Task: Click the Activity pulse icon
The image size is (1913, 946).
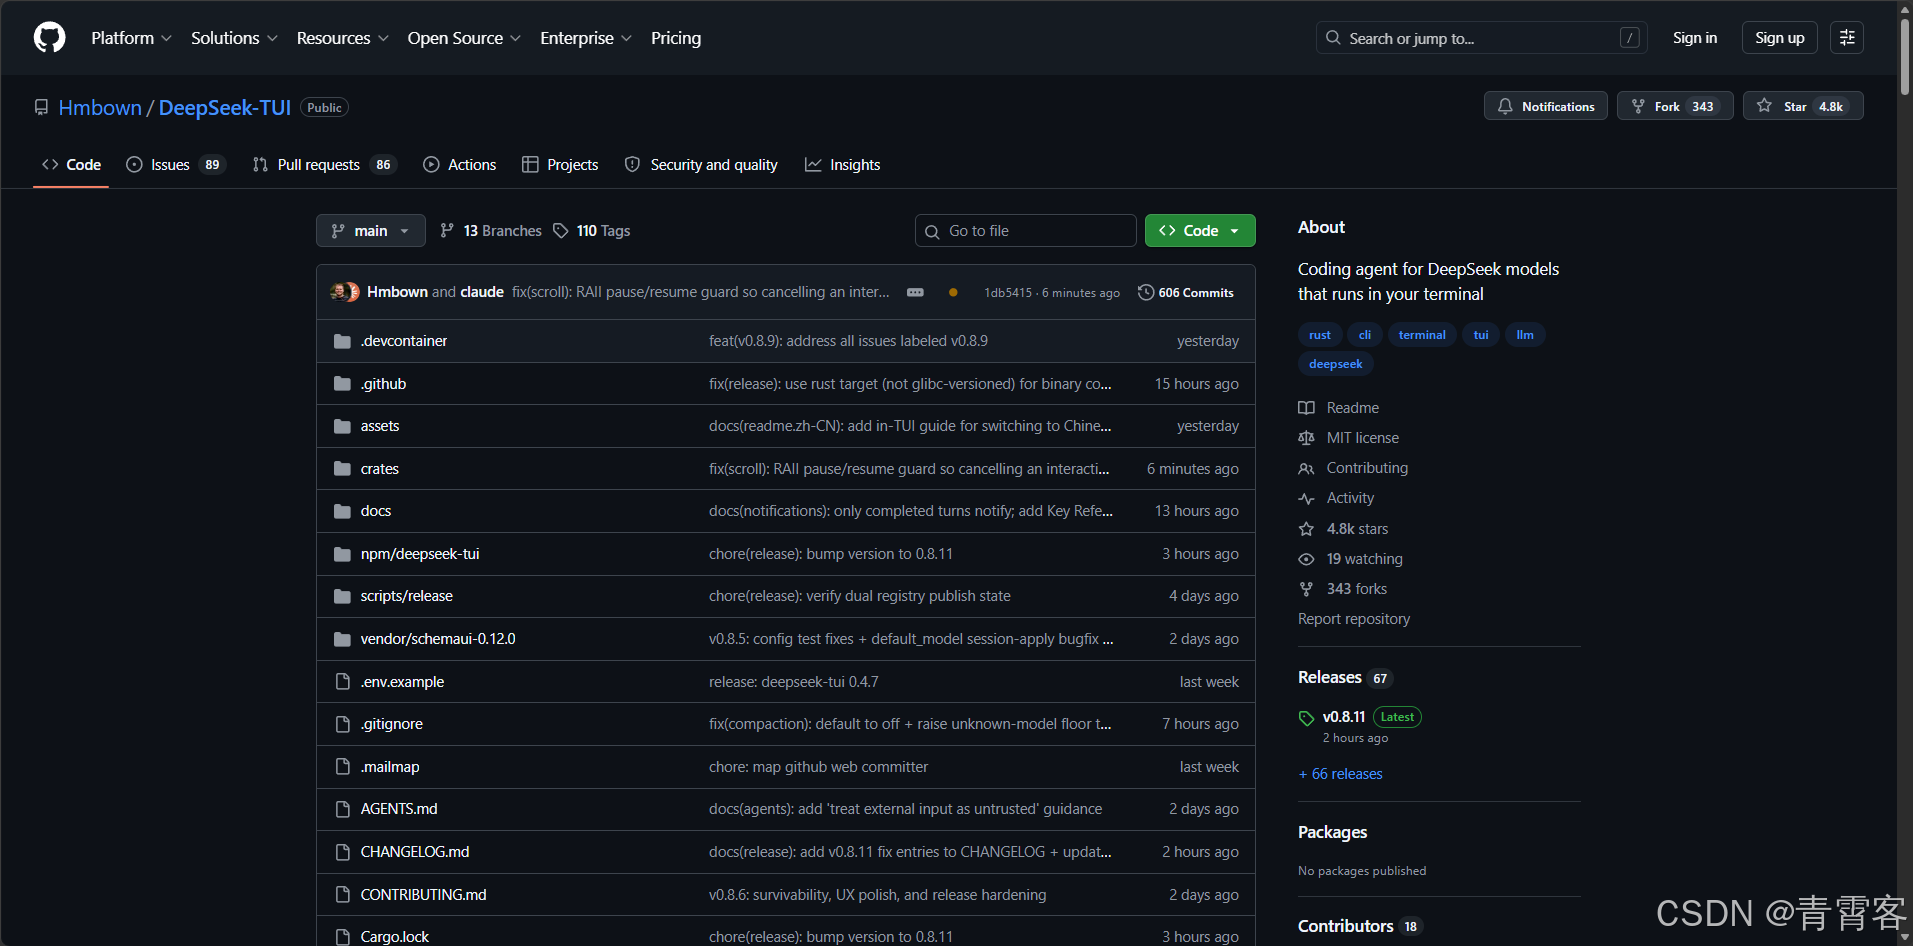Action: 1306,498
